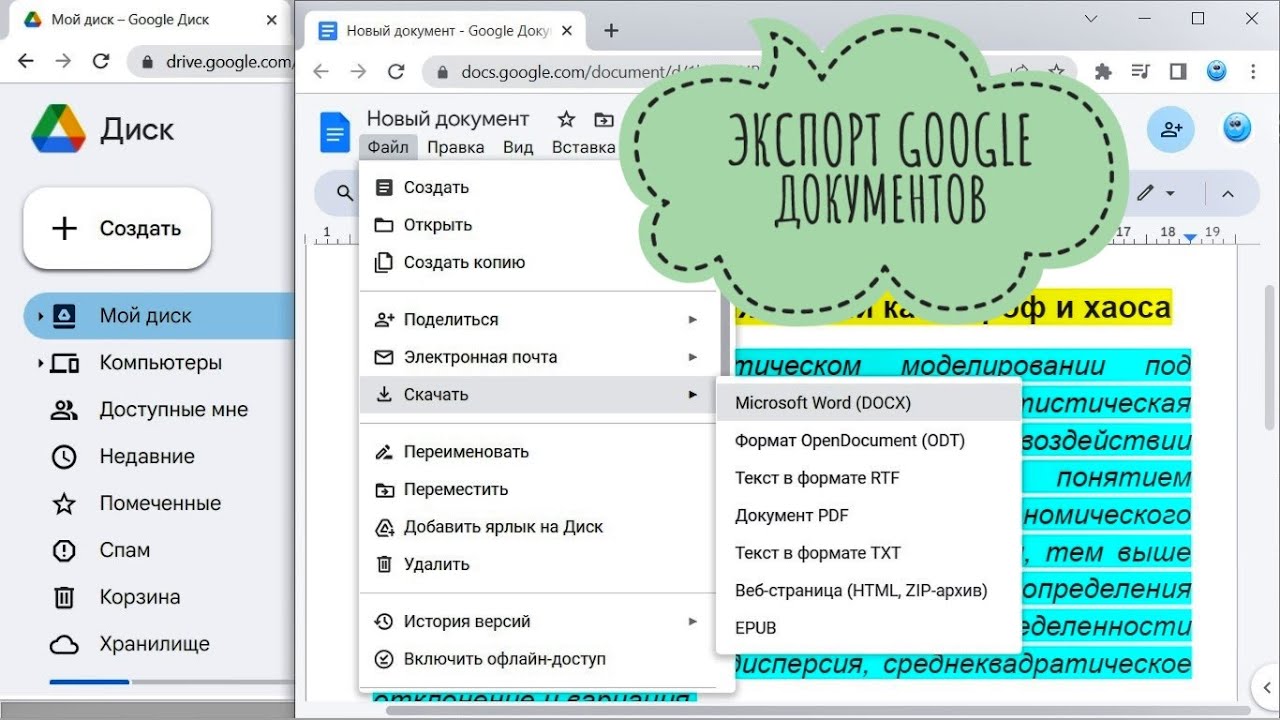The height and width of the screenshot is (720, 1280).
Task: Open Компьютеры in the Drive sidebar
Action: pyautogui.click(x=160, y=363)
